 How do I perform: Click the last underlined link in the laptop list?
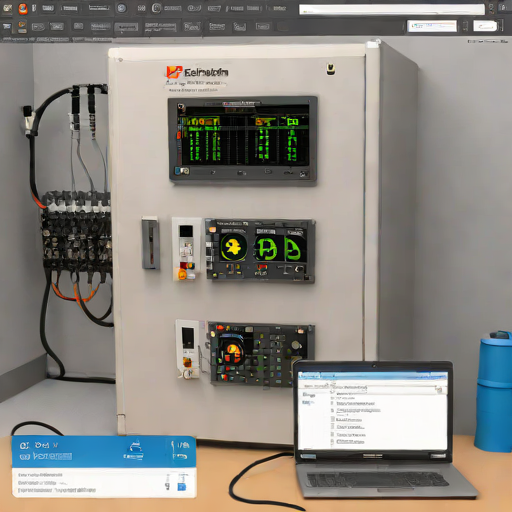click(350, 442)
